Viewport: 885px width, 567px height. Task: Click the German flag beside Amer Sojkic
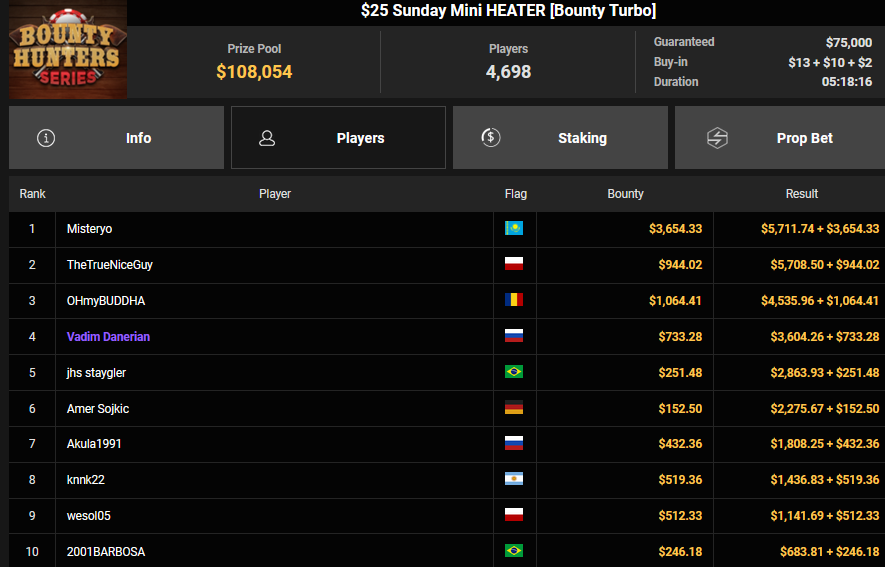[514, 408]
